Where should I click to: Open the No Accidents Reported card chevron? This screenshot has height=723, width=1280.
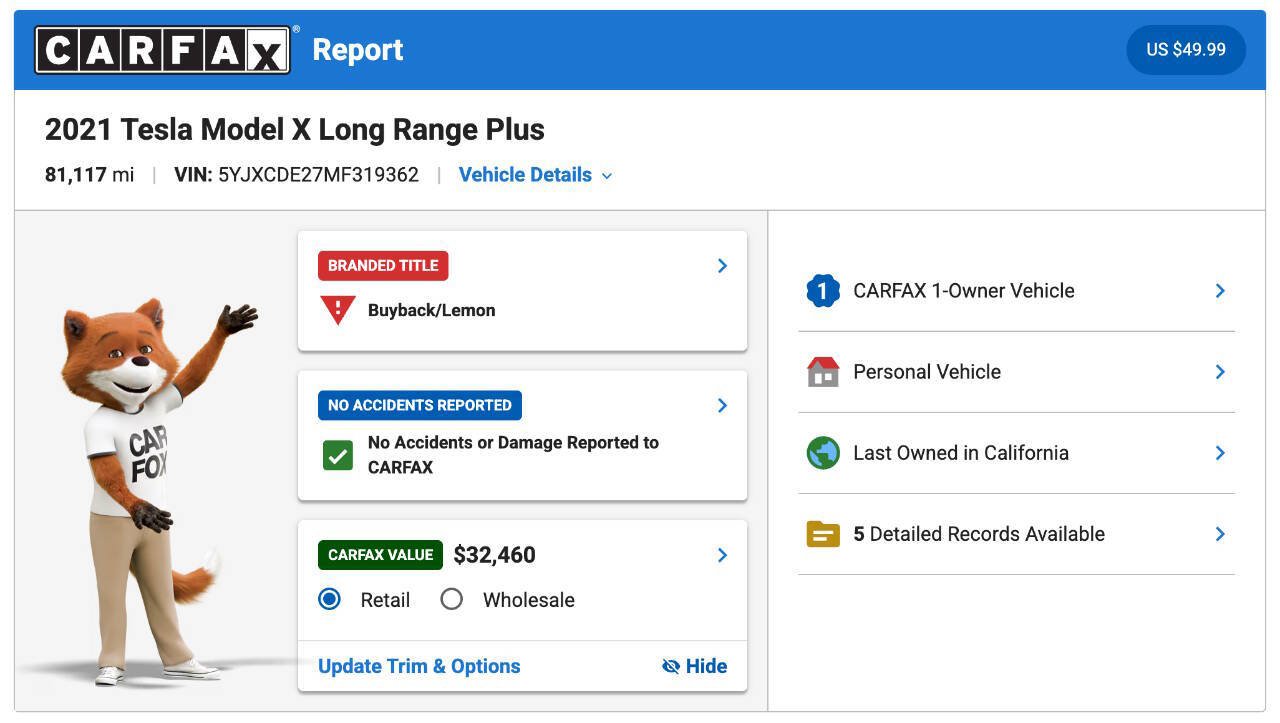pyautogui.click(x=722, y=406)
